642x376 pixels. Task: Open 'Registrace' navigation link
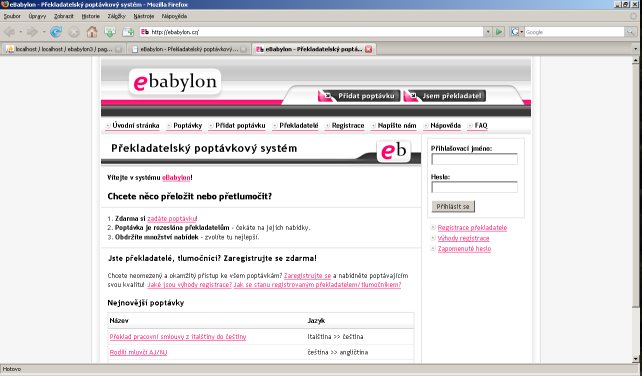pyautogui.click(x=348, y=125)
